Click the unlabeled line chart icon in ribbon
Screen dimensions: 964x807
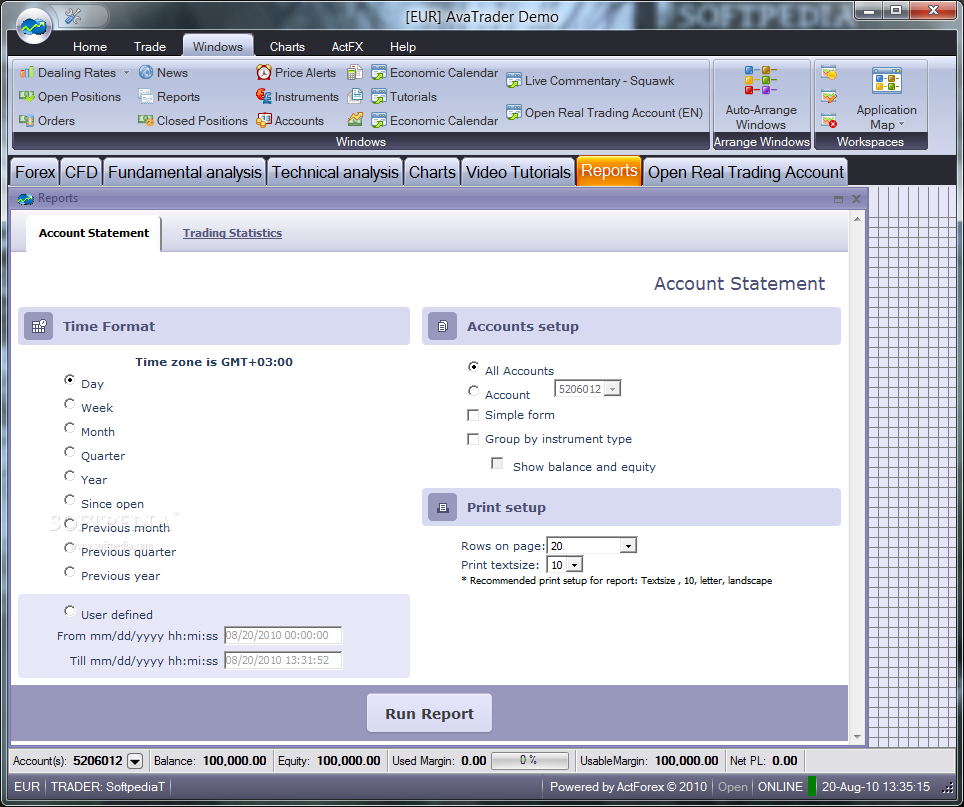pos(355,119)
